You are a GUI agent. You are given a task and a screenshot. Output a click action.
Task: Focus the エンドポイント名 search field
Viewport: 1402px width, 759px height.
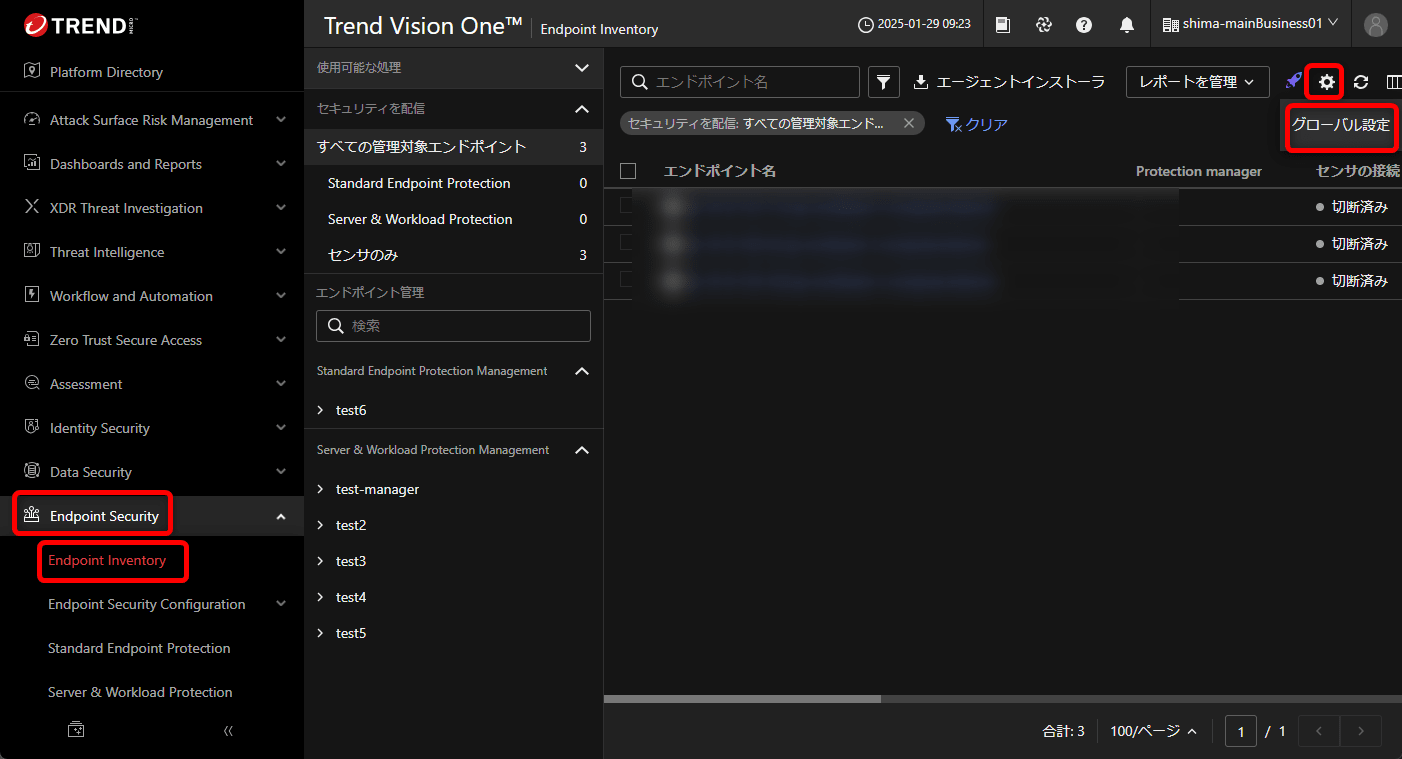point(740,82)
